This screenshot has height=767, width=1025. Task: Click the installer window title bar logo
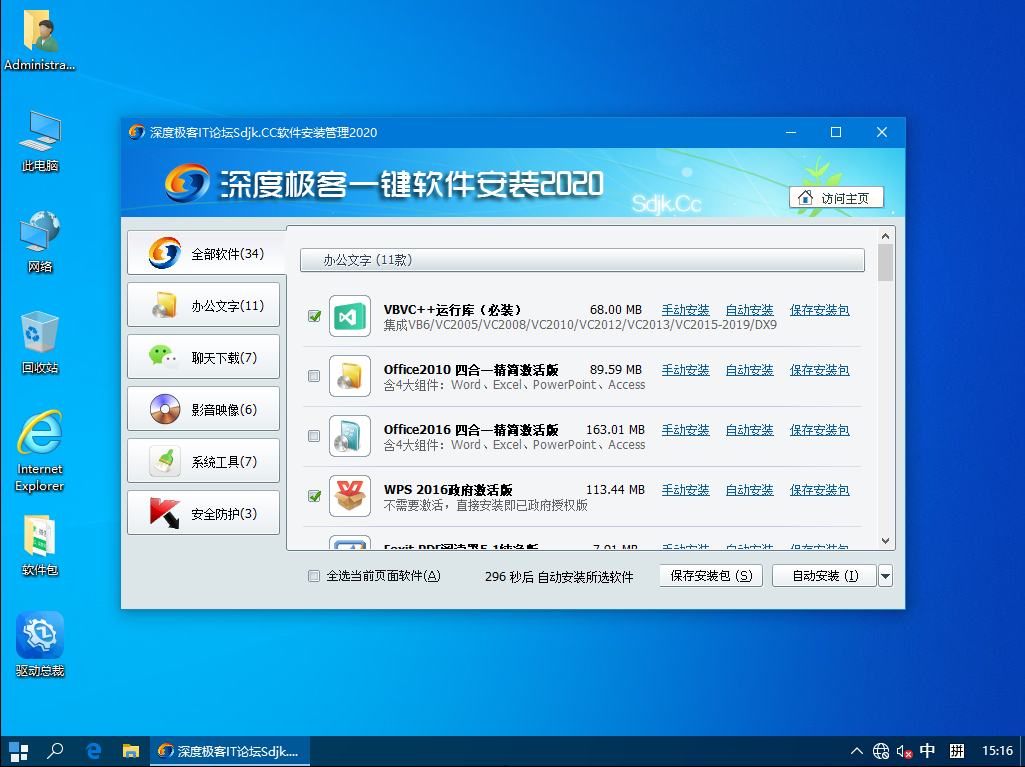137,132
